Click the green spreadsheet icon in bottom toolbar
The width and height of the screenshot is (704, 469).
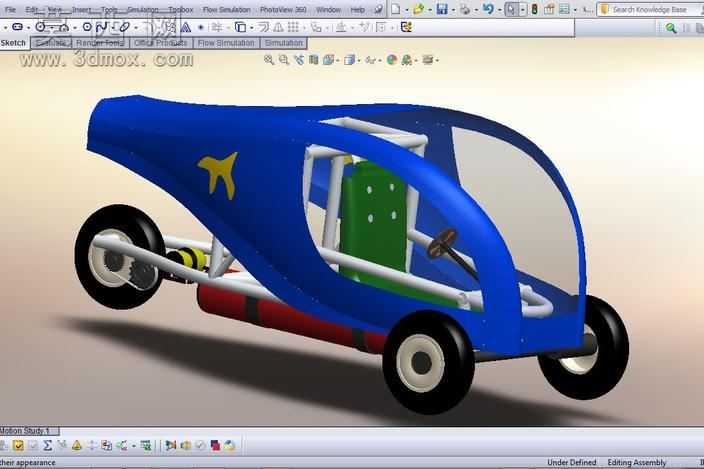tap(145, 446)
